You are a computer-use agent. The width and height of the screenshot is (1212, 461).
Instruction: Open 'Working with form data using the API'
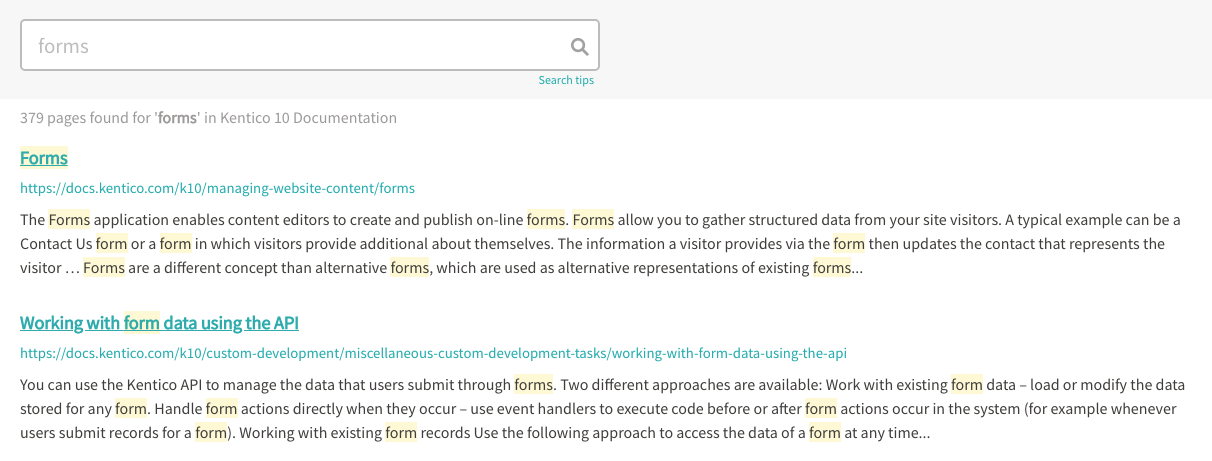point(159,323)
